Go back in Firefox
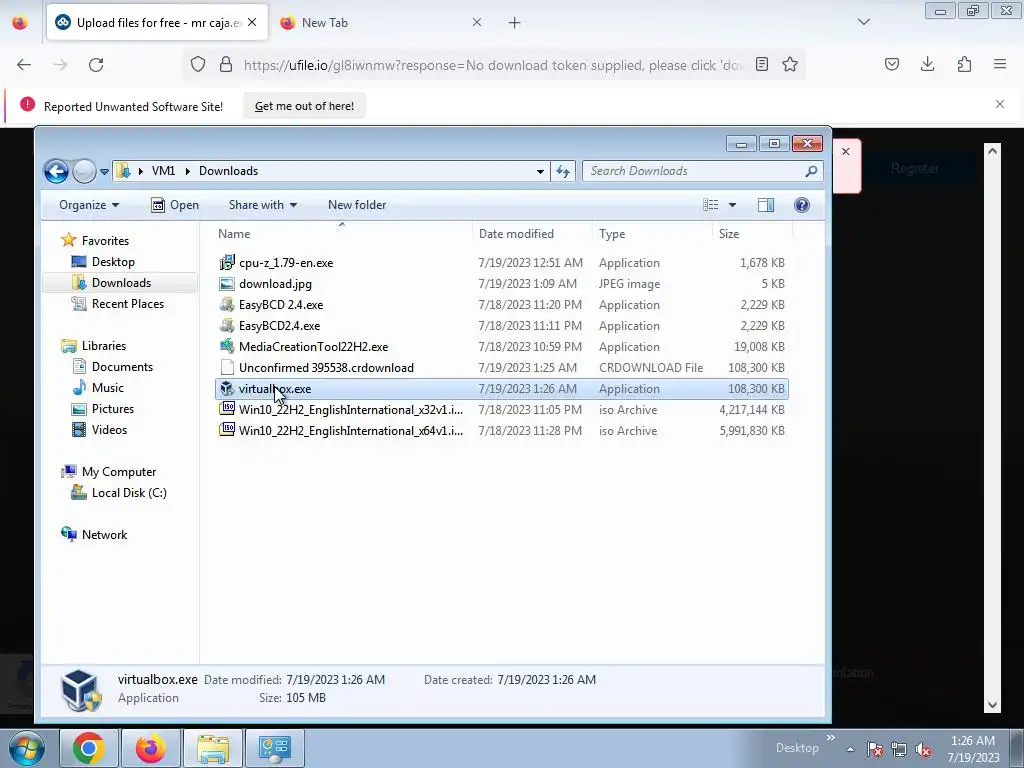This screenshot has height=768, width=1024. tap(24, 65)
